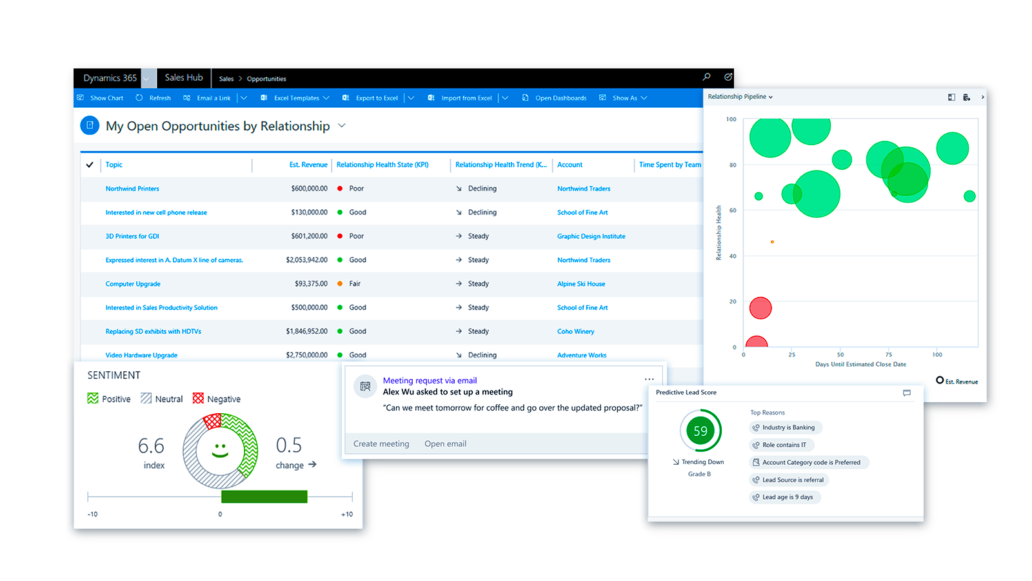Viewport: 1032px width, 581px height.
Task: Sort by the Est. Revenue column header
Action: [x=308, y=164]
